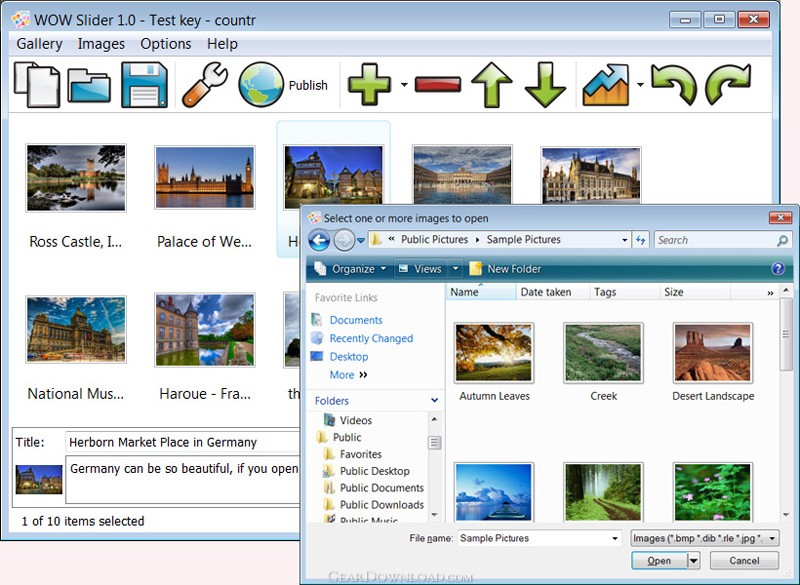
Task: Open the Gallery menu
Action: pyautogui.click(x=40, y=44)
